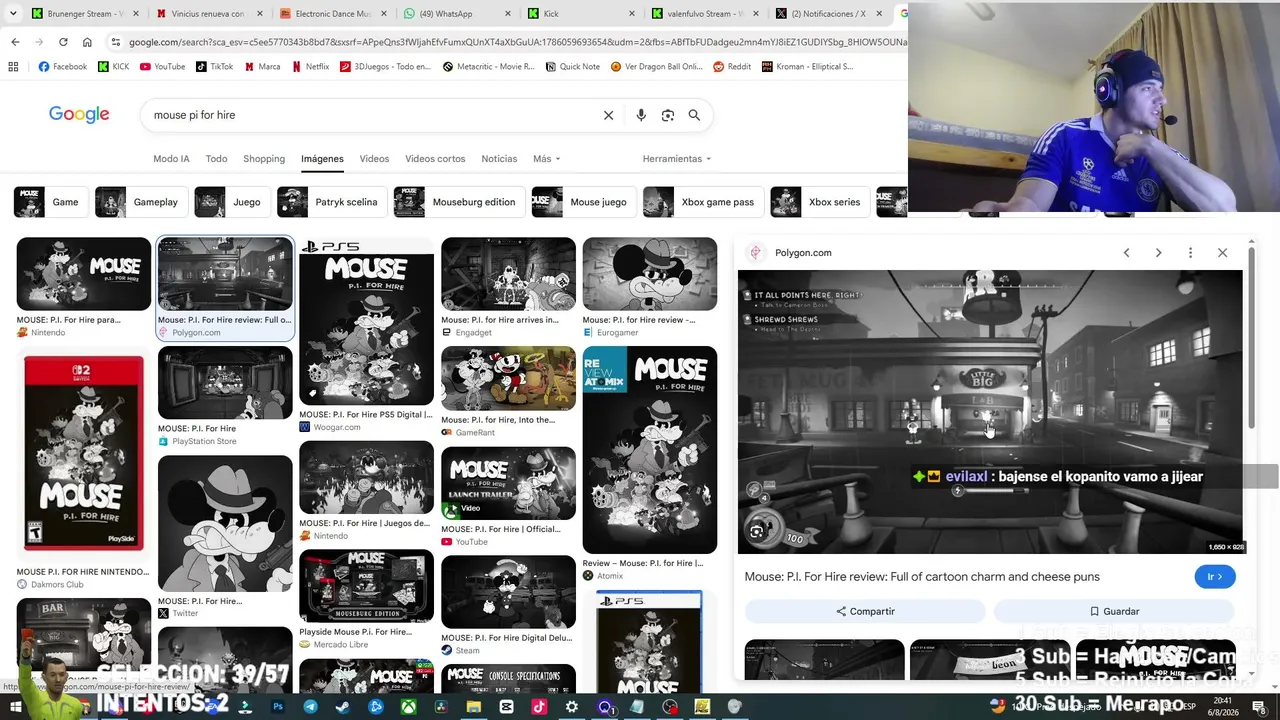Viewport: 1280px width, 720px height.
Task: Switch to the Videos cortos tab
Action: click(435, 159)
